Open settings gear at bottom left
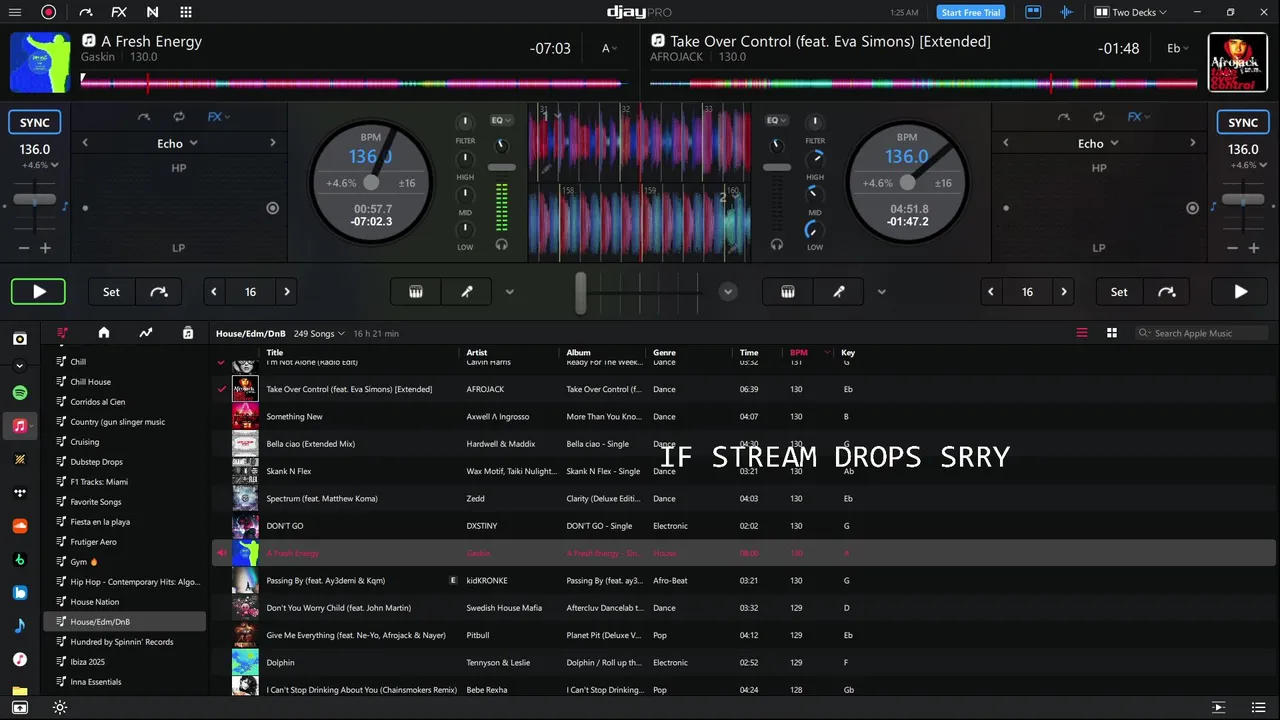The image size is (1280, 720). pyautogui.click(x=60, y=708)
